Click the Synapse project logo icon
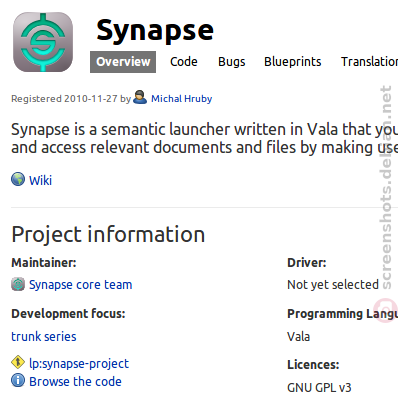Image resolution: width=398 pixels, height=397 pixels. pyautogui.click(x=43, y=42)
